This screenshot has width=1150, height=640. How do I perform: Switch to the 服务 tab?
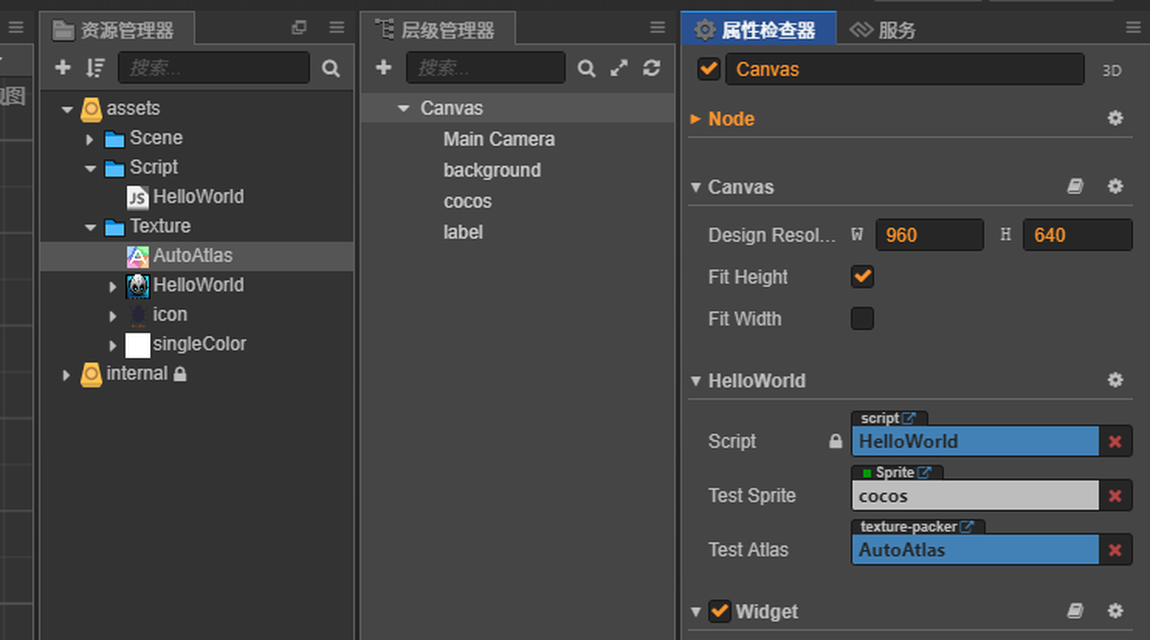click(x=884, y=30)
